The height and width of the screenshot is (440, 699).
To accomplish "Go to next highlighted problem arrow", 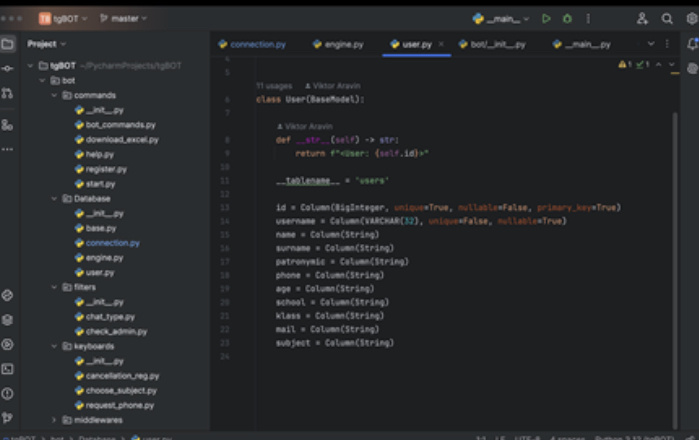I will 671,65.
